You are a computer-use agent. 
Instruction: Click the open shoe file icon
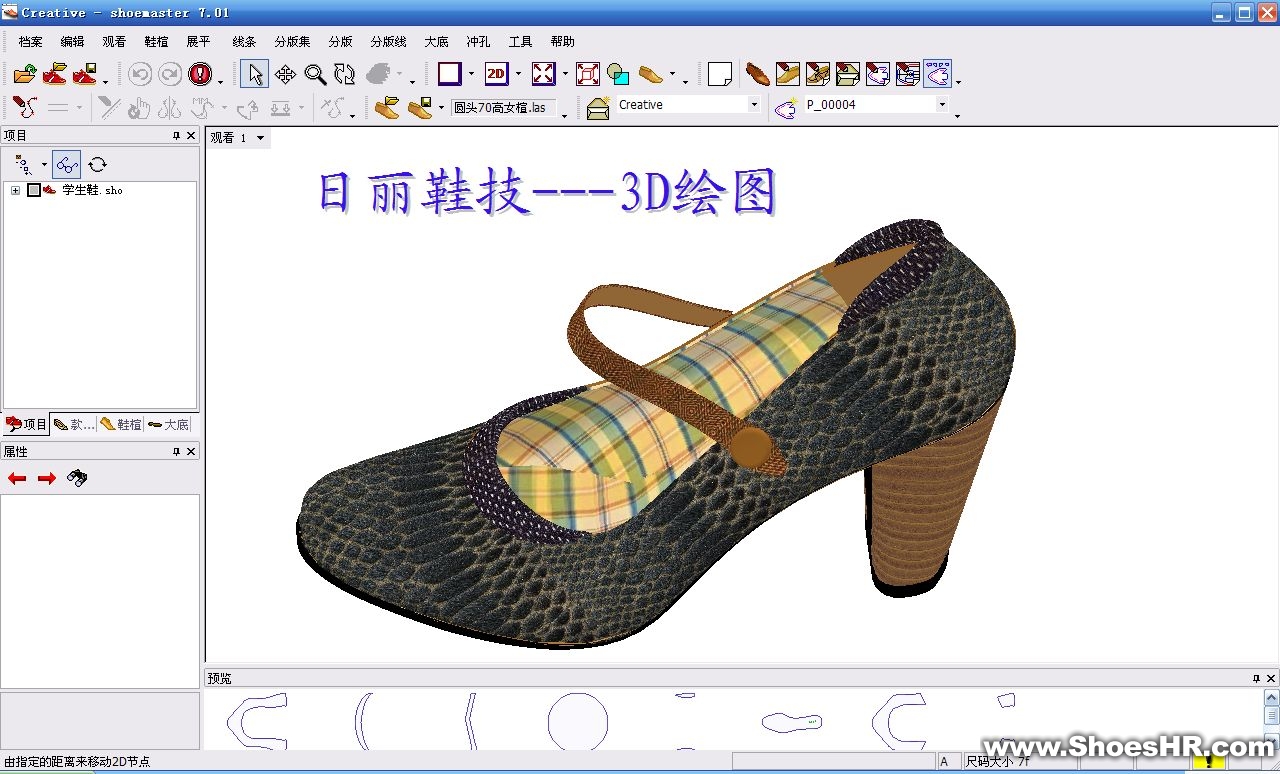pyautogui.click(x=54, y=74)
